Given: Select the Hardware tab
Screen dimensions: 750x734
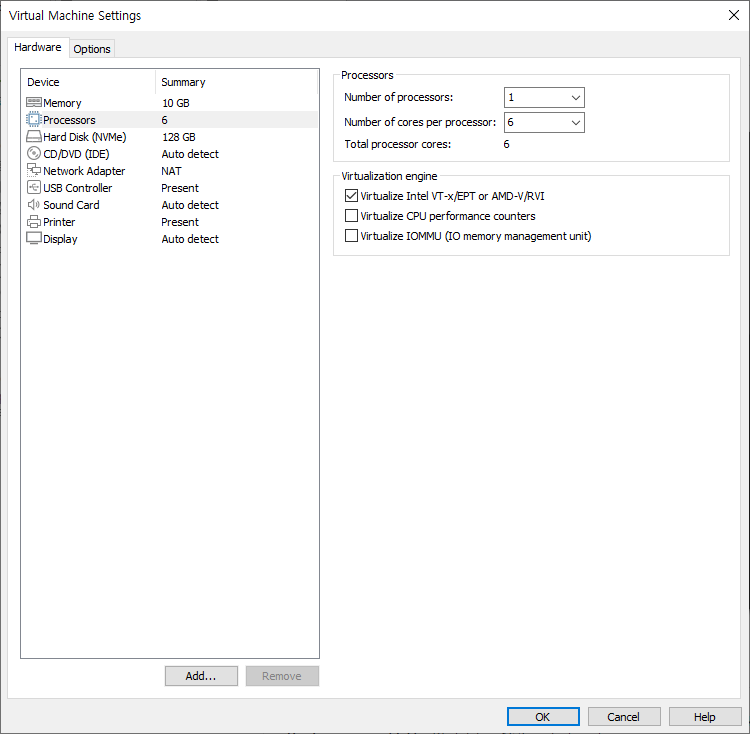Looking at the screenshot, I should click(38, 47).
